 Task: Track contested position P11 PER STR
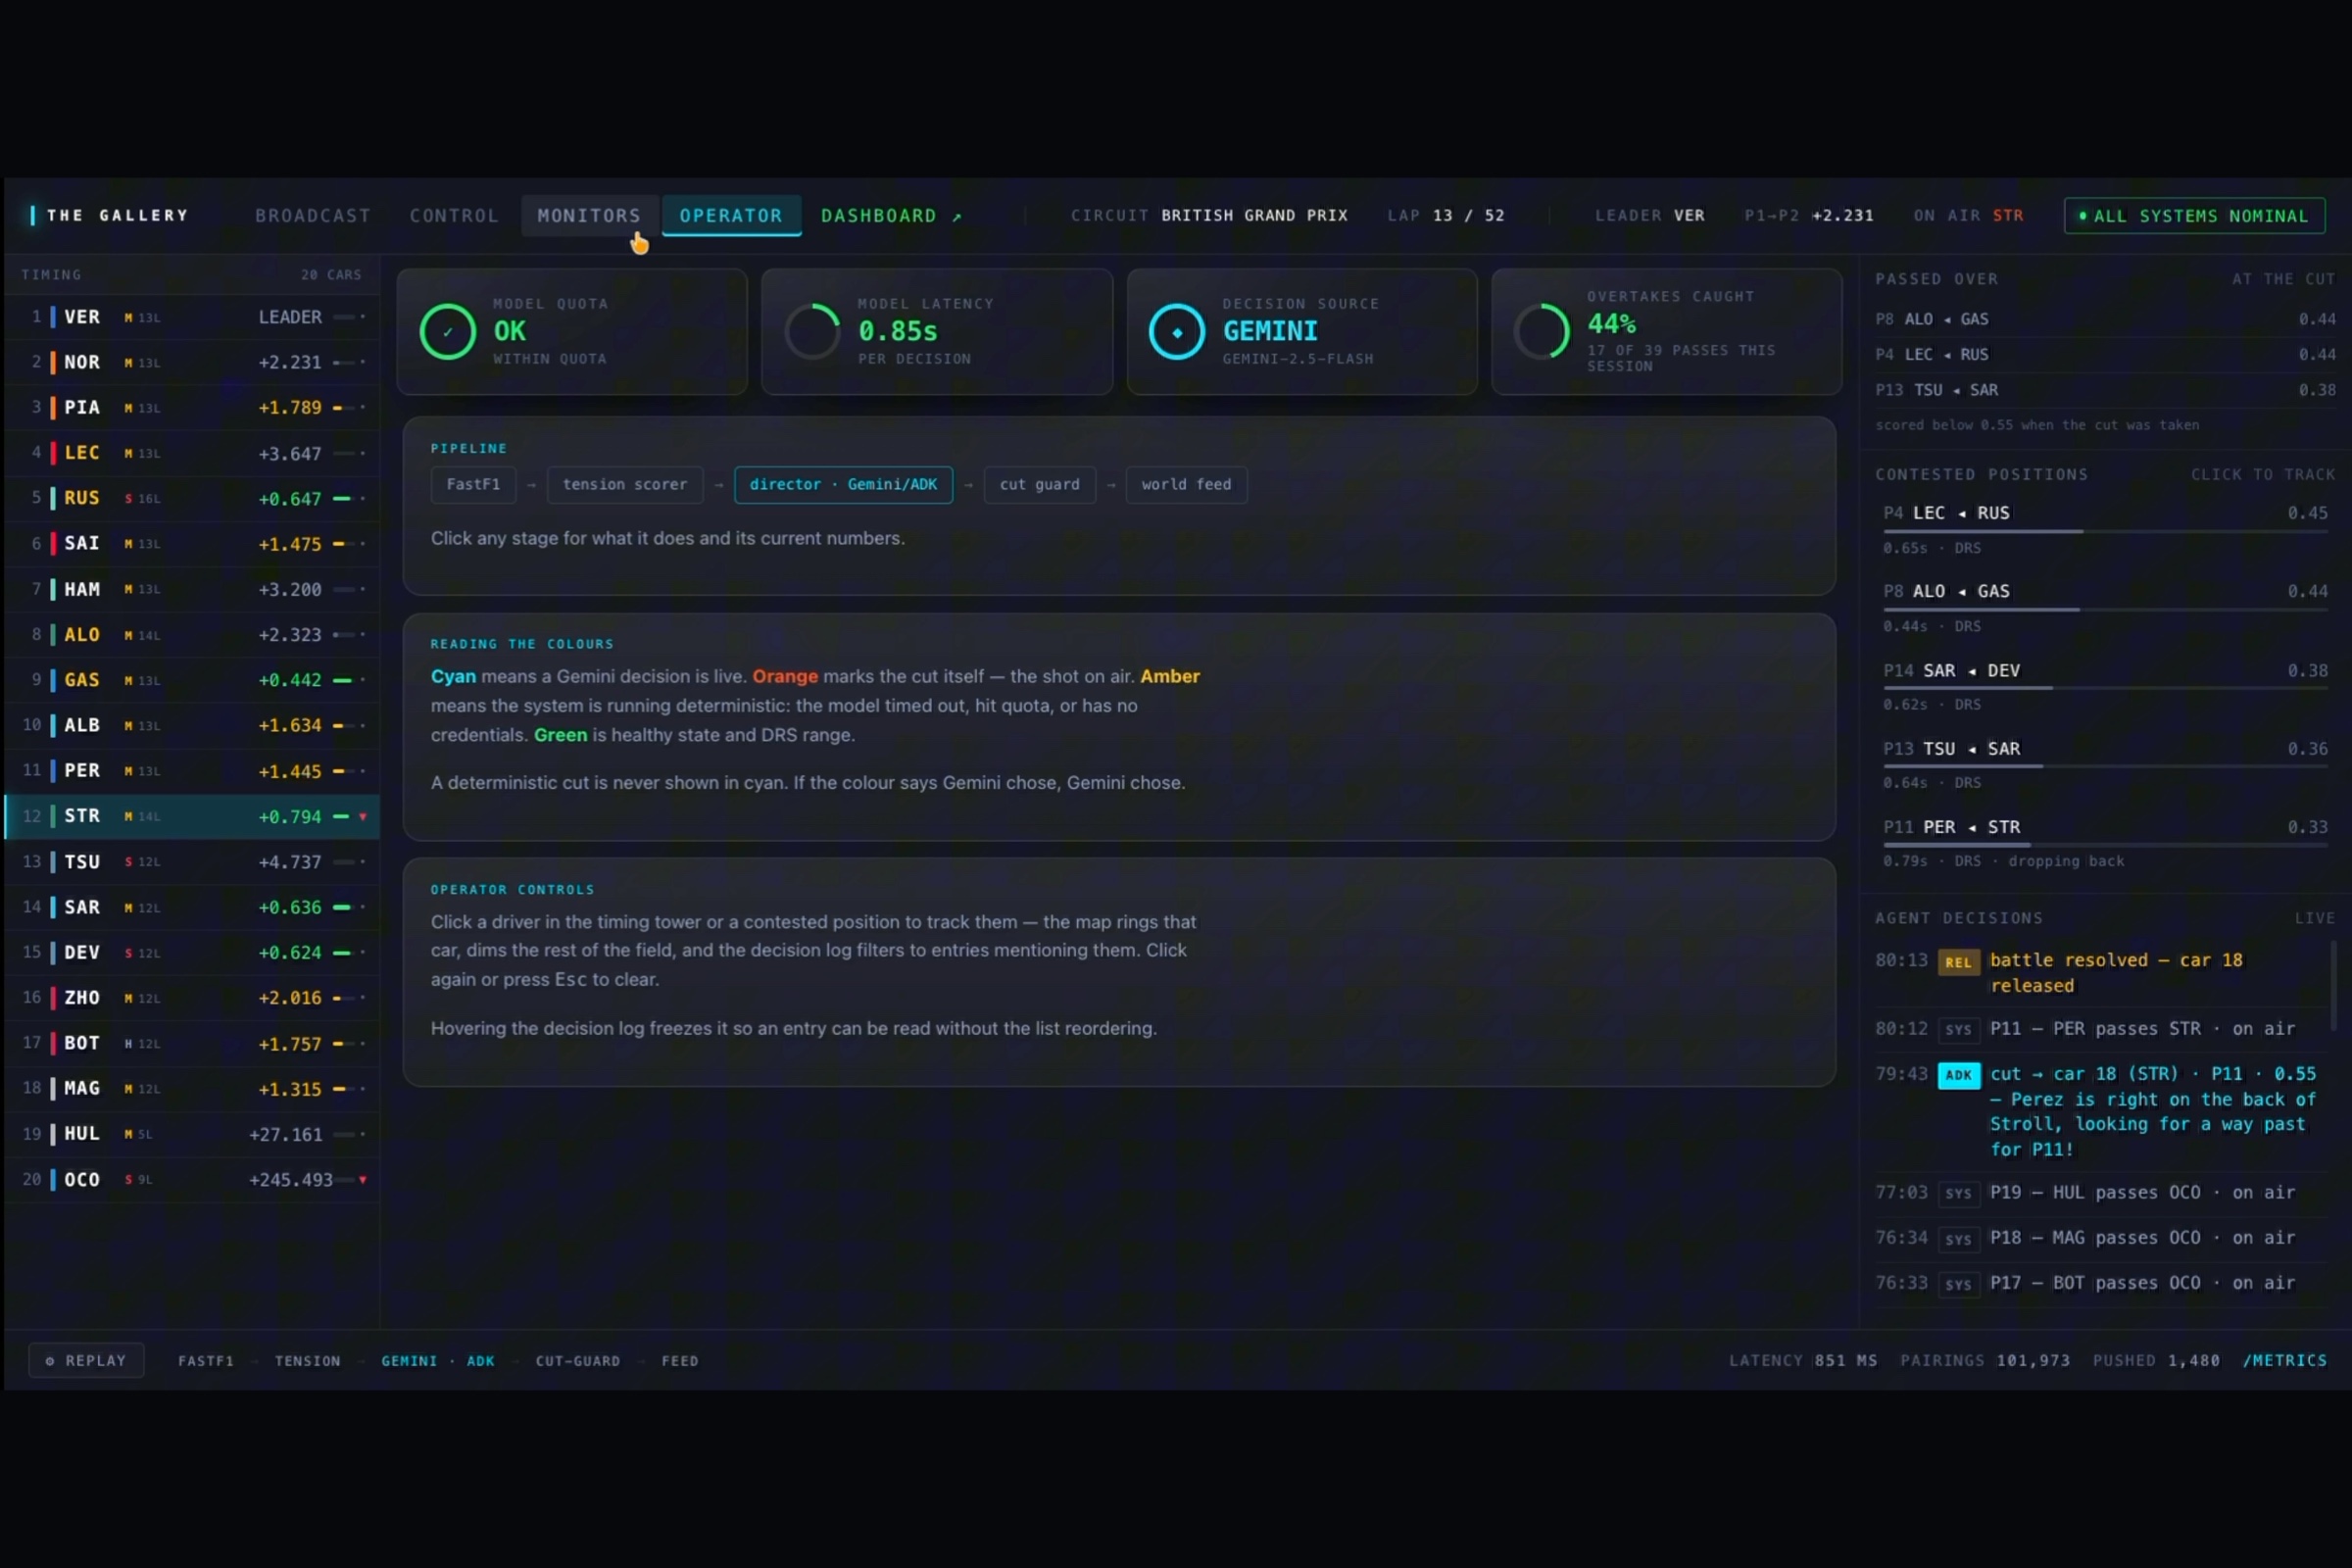pos(2105,843)
